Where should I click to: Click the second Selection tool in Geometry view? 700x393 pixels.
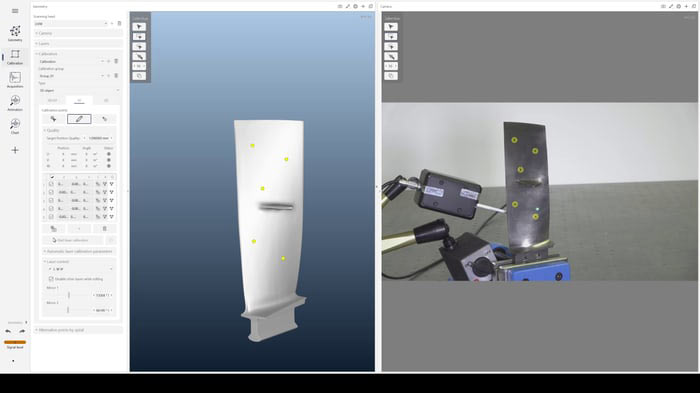(x=139, y=37)
